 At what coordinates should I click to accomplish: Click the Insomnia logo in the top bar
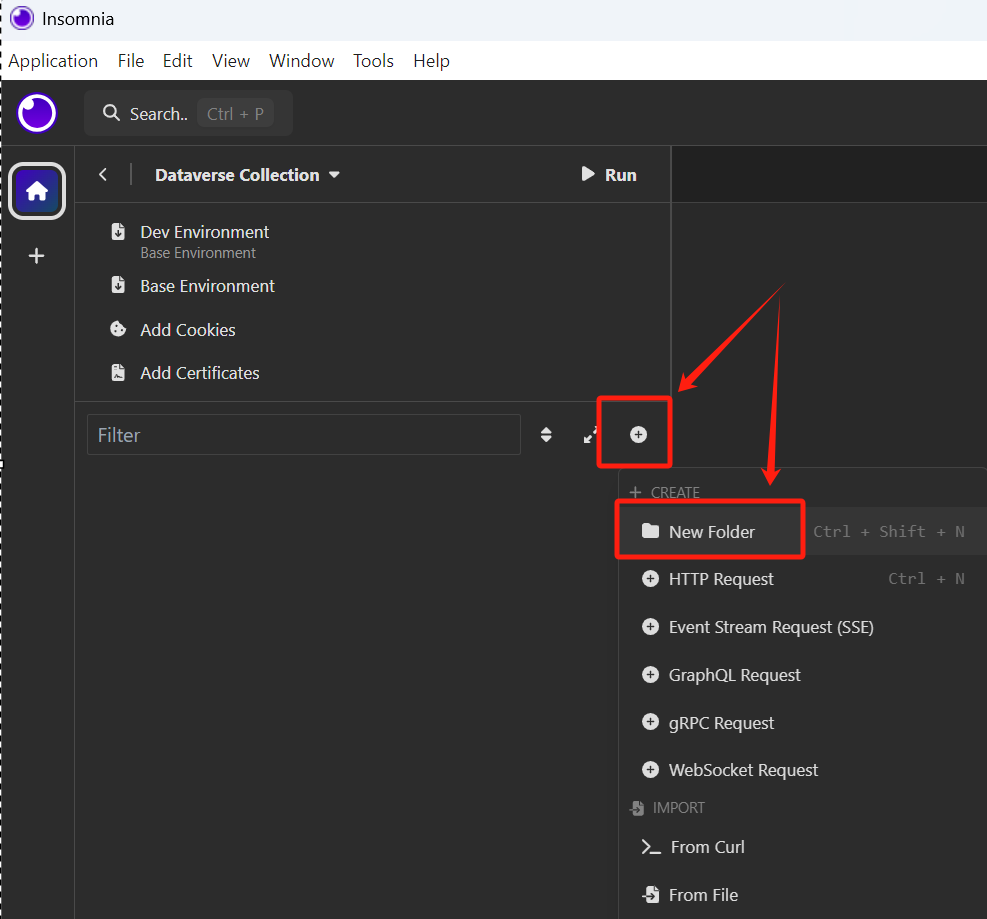pyautogui.click(x=37, y=113)
